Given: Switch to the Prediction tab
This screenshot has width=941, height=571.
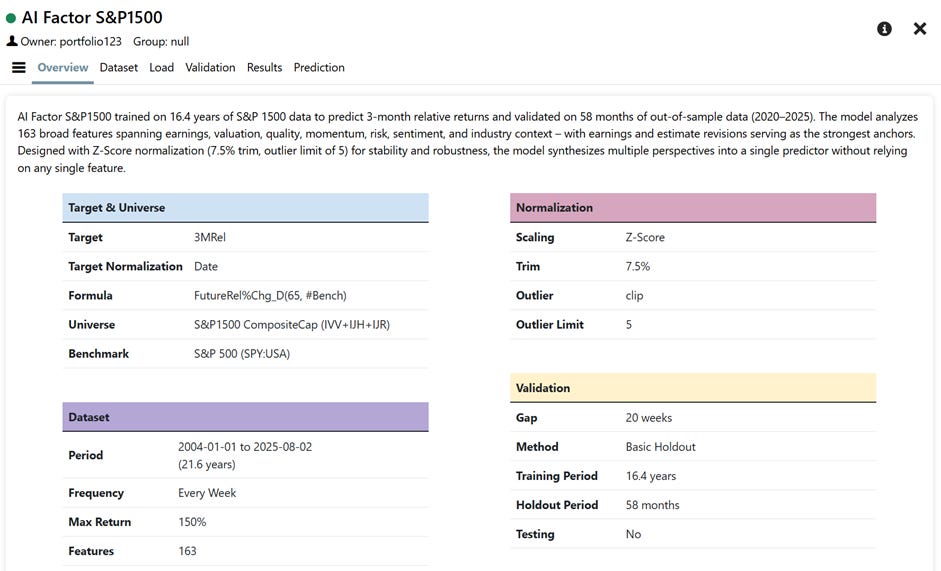Looking at the screenshot, I should tap(319, 67).
